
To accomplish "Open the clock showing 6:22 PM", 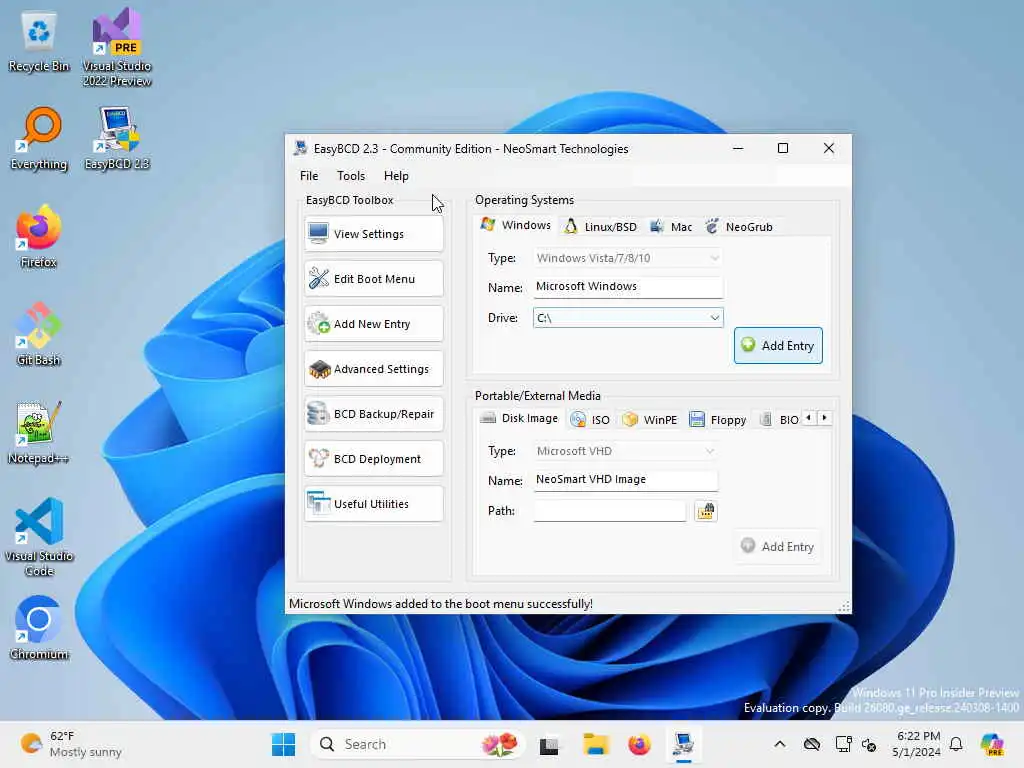I will coord(917,744).
